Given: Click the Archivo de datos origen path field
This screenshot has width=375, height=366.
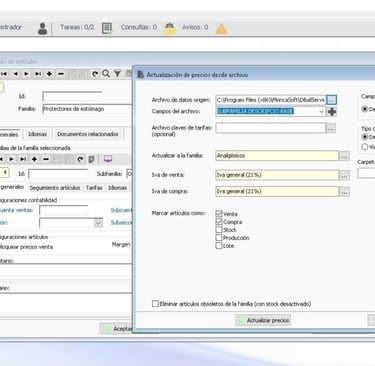Looking at the screenshot, I should pyautogui.click(x=270, y=100).
